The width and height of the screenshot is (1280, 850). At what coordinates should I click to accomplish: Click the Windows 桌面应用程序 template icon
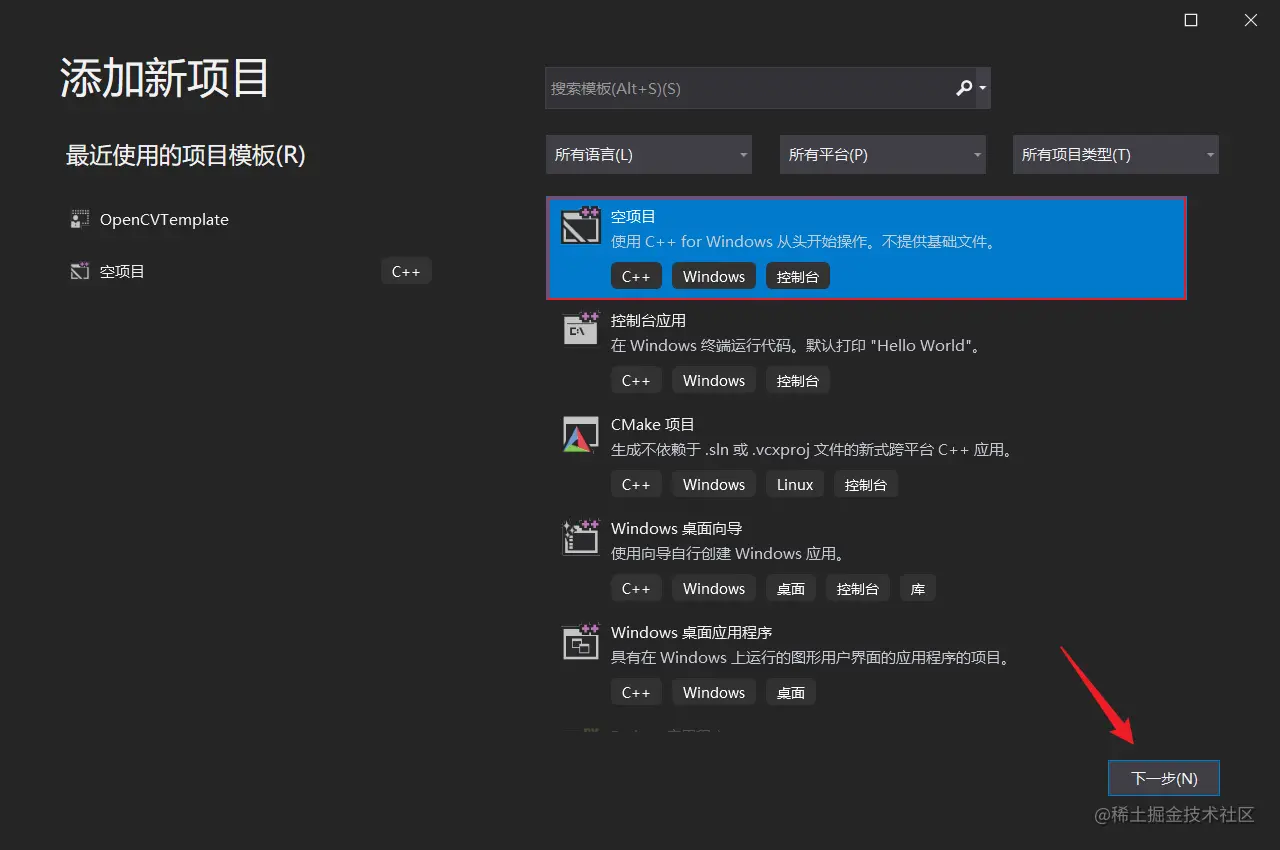[x=581, y=642]
